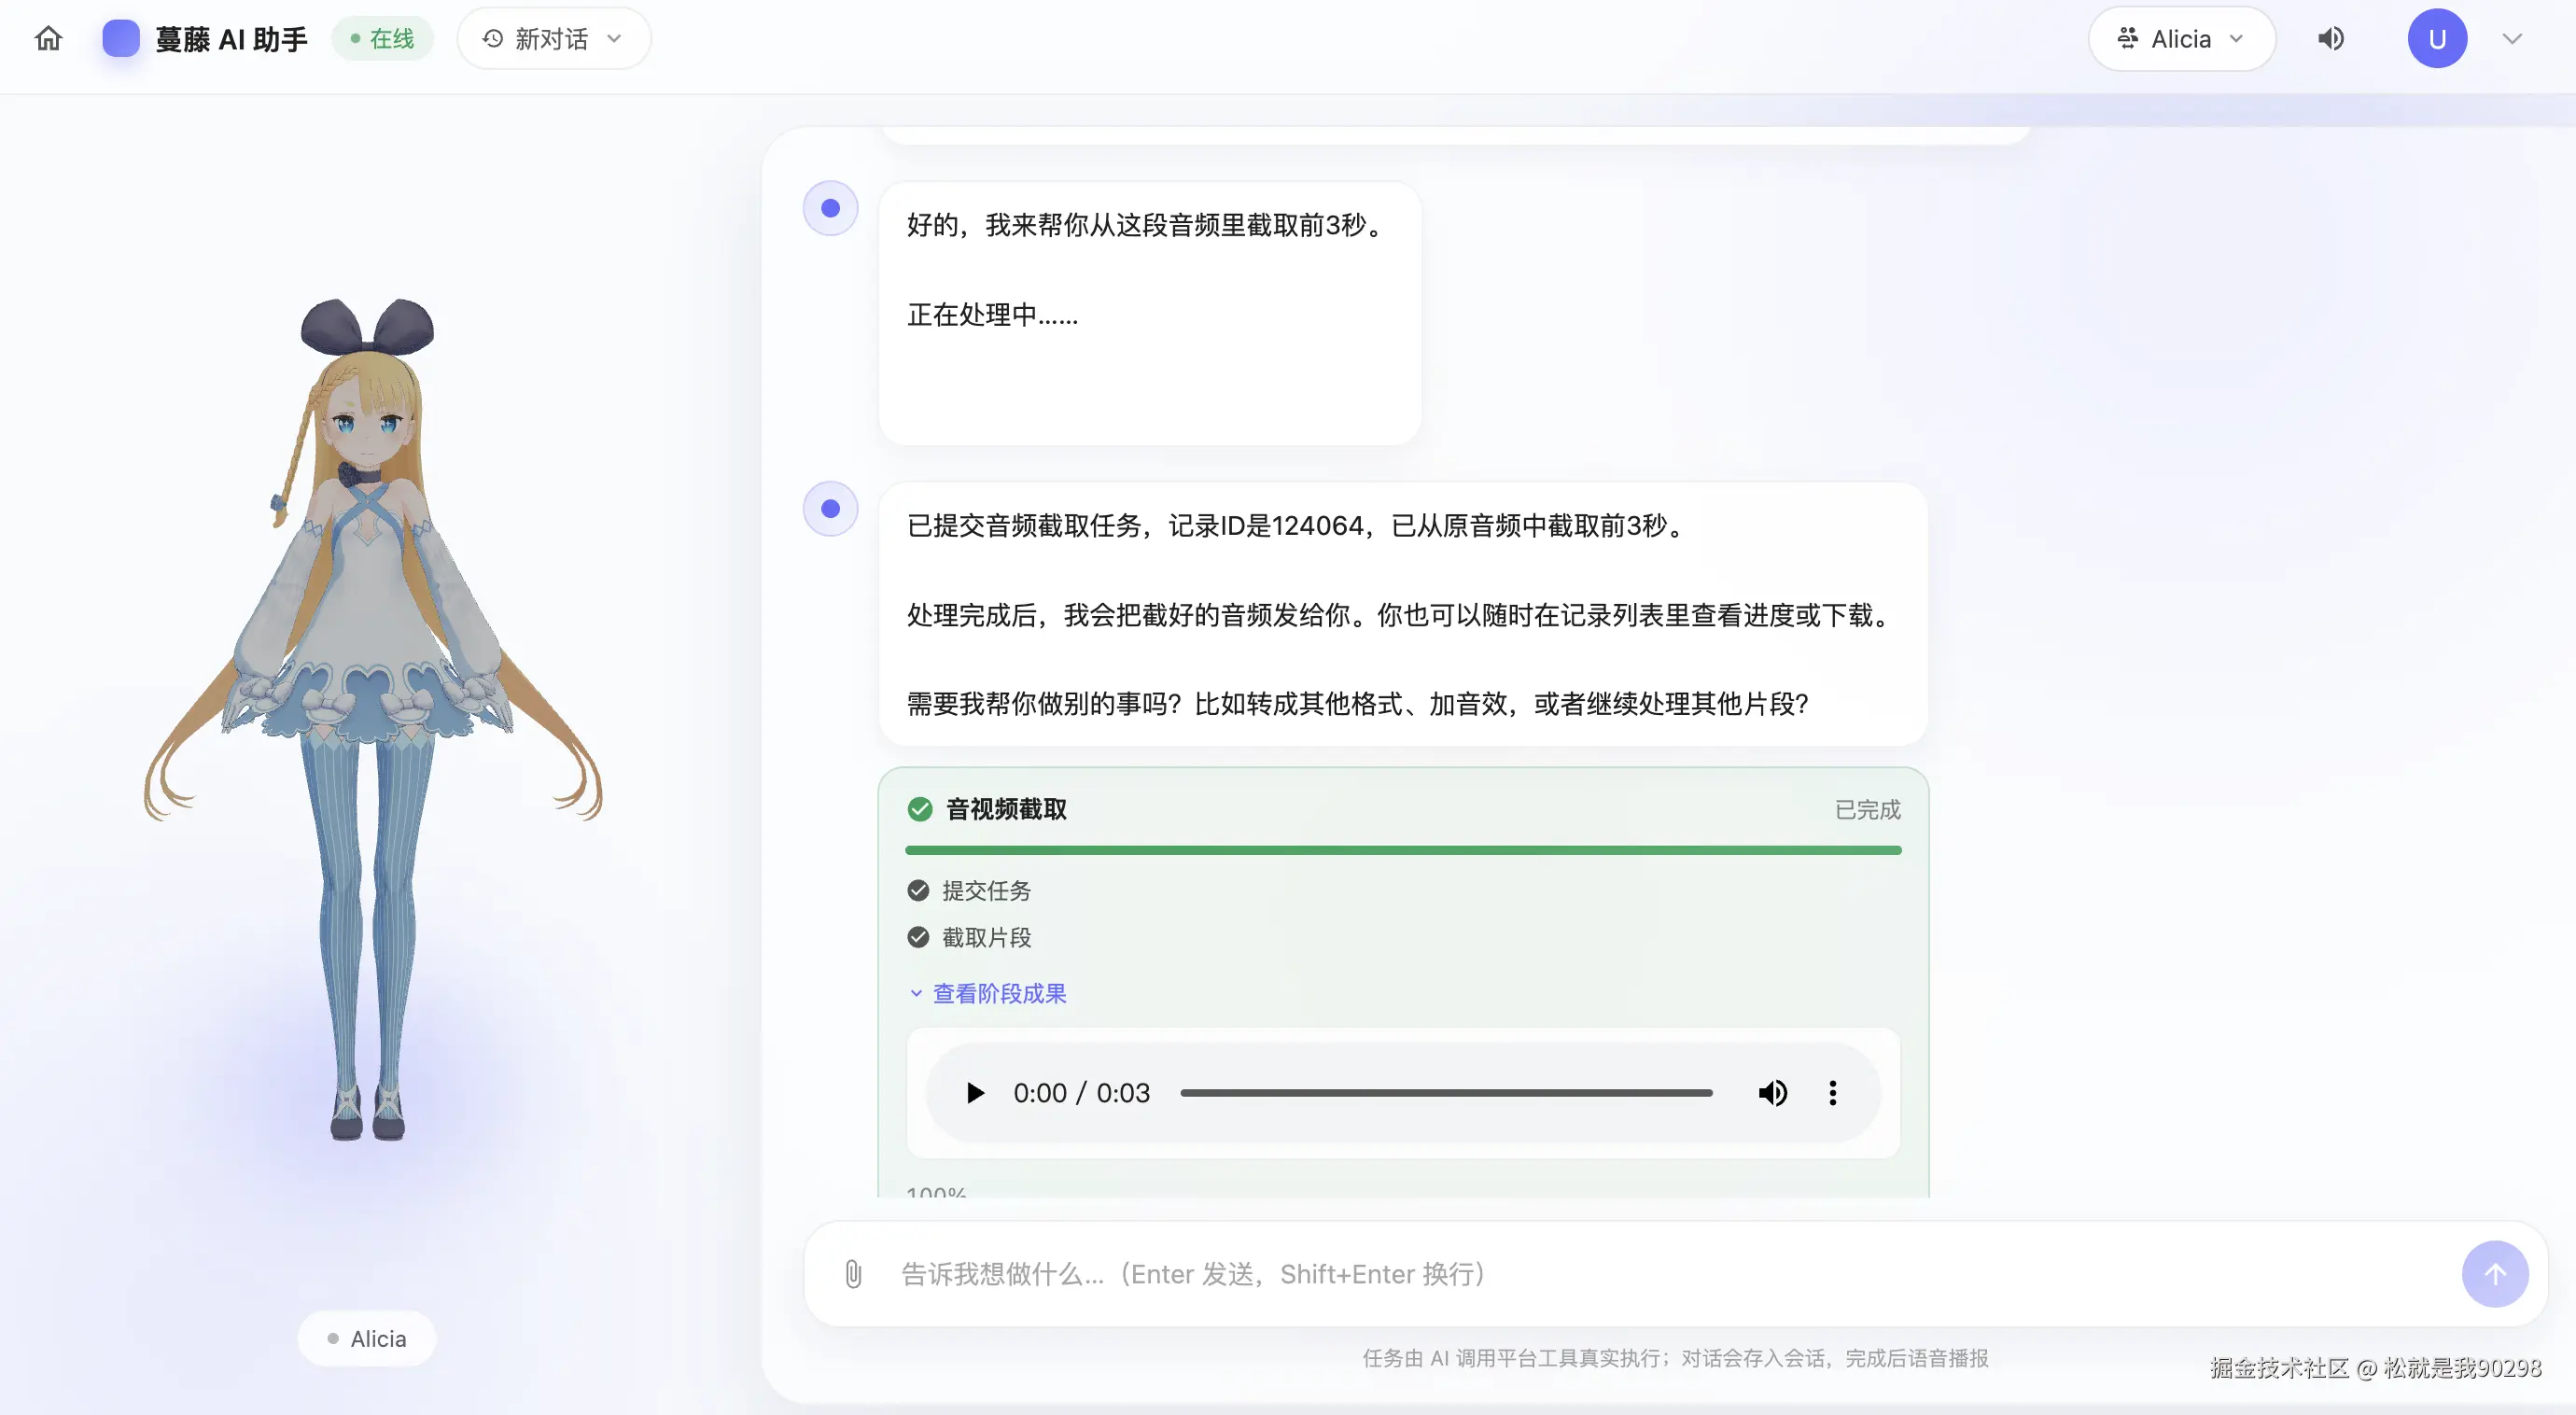Click the 已完成 status text
The height and width of the screenshot is (1415, 2576).
click(x=1867, y=808)
